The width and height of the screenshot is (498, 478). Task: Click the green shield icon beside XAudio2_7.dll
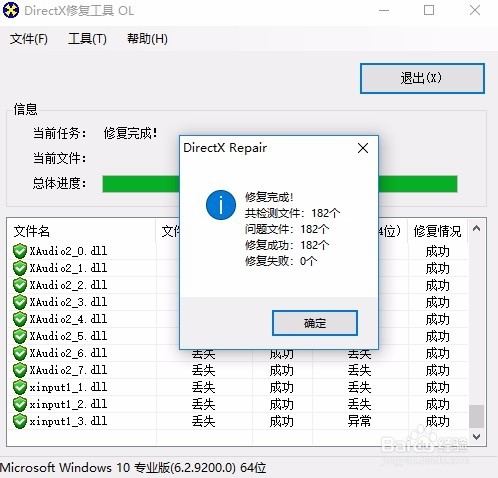pyautogui.click(x=20, y=370)
